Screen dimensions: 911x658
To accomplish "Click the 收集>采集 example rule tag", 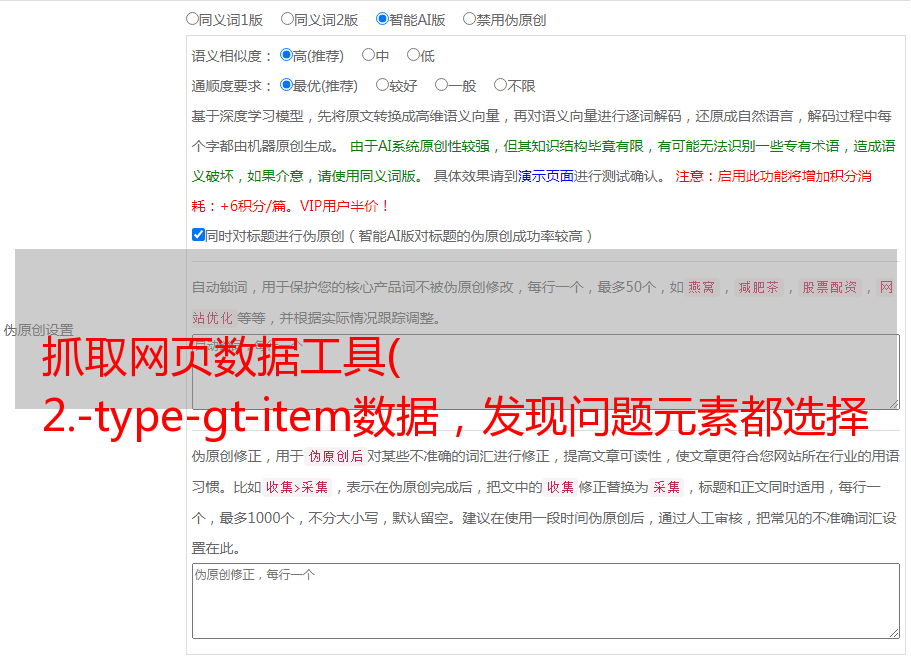I will [297, 488].
